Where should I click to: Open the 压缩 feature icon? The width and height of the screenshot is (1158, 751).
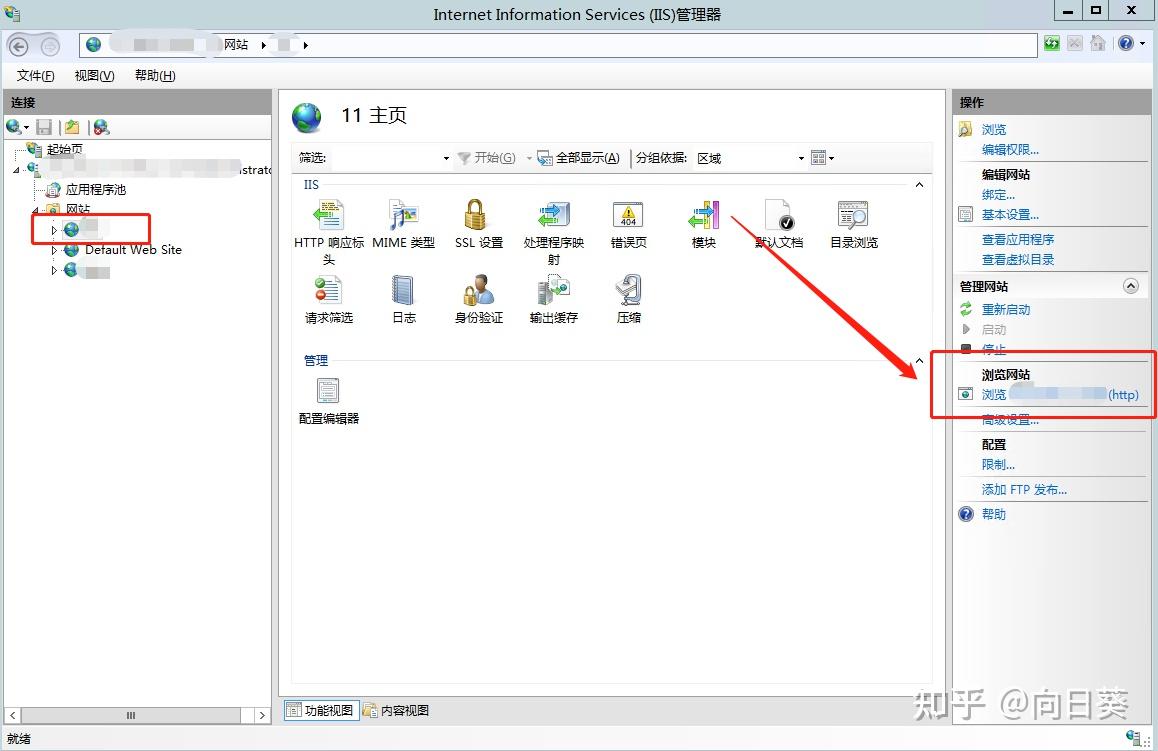pos(628,290)
